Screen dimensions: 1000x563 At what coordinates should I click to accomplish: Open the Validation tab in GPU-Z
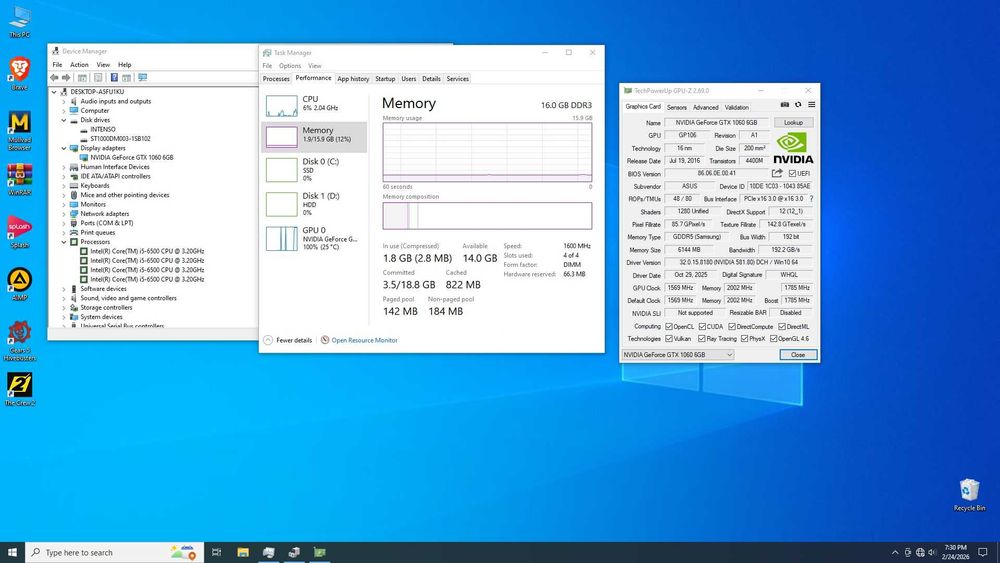(x=737, y=107)
